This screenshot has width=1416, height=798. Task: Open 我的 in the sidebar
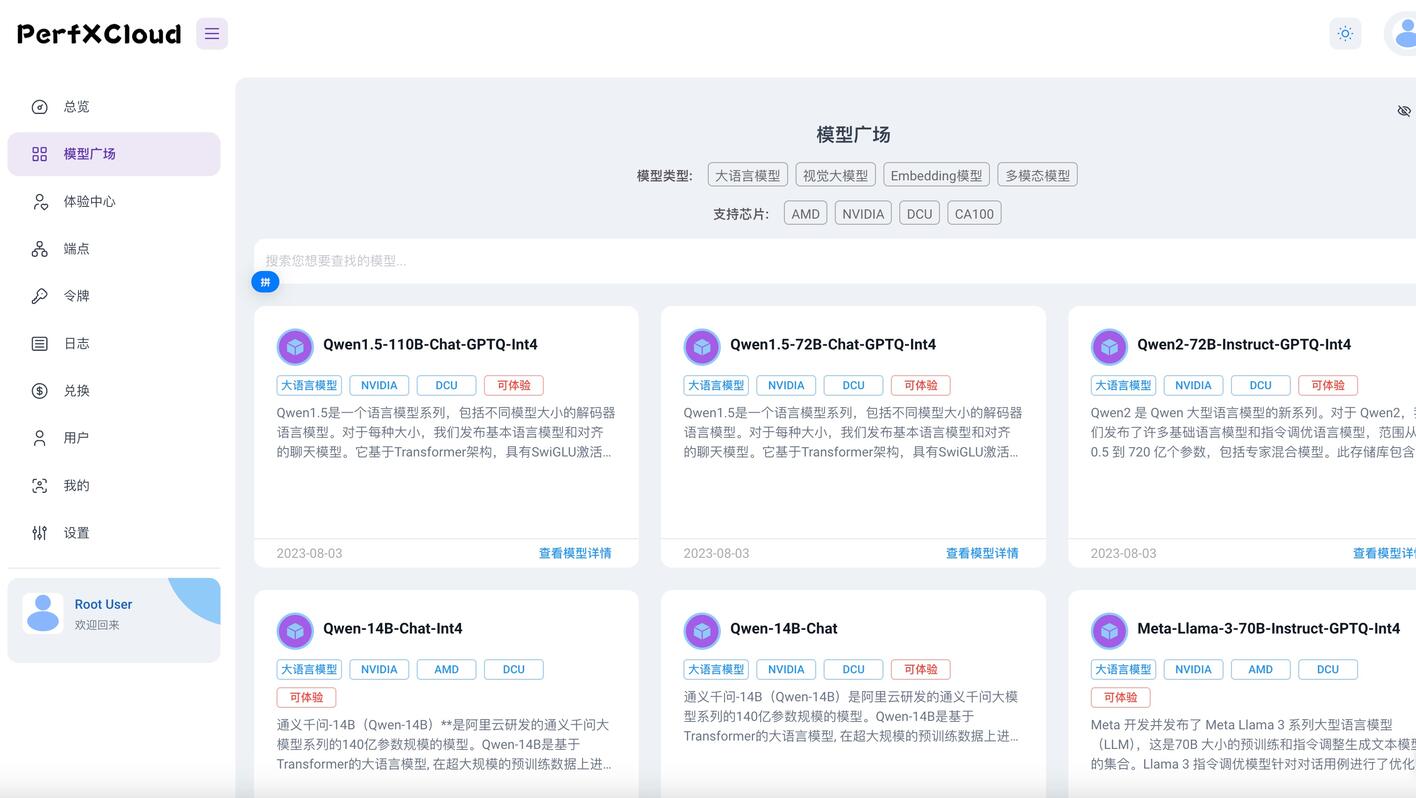click(x=114, y=486)
